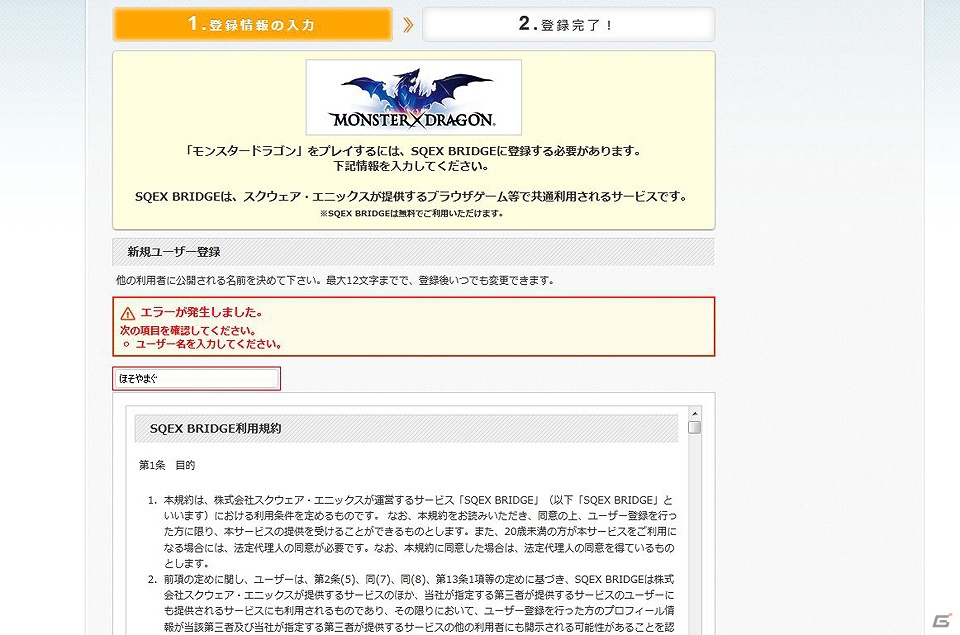This screenshot has height=635, width=960.
Task: Click the step 2 登録完了 tab
Action: point(568,24)
